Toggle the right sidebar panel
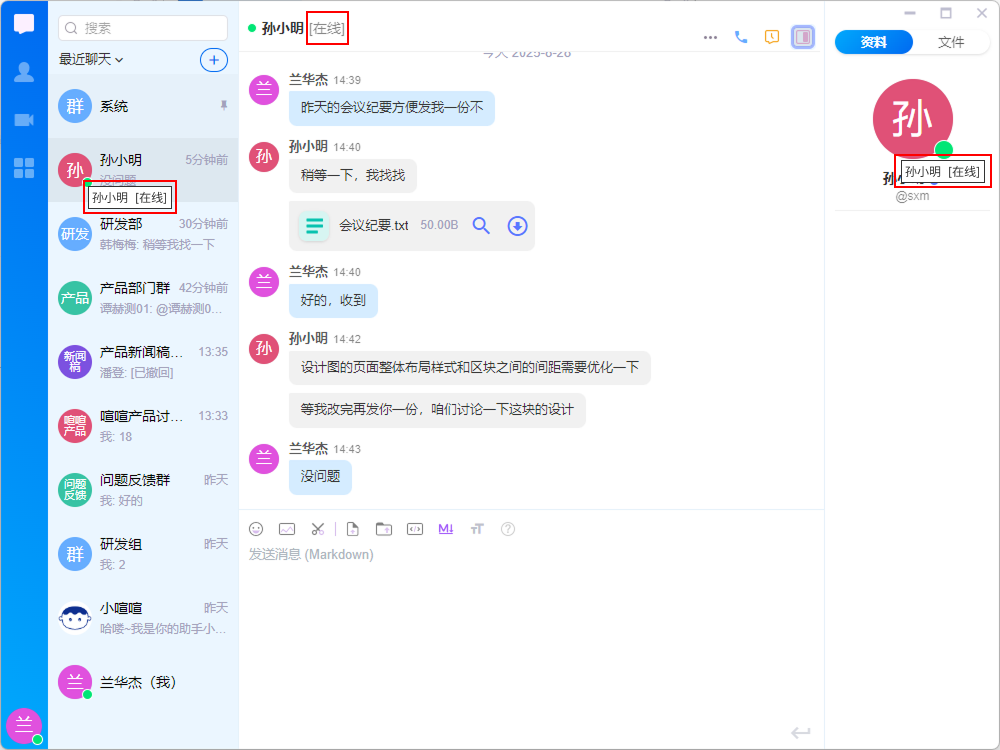The height and width of the screenshot is (750, 1000). 802,37
